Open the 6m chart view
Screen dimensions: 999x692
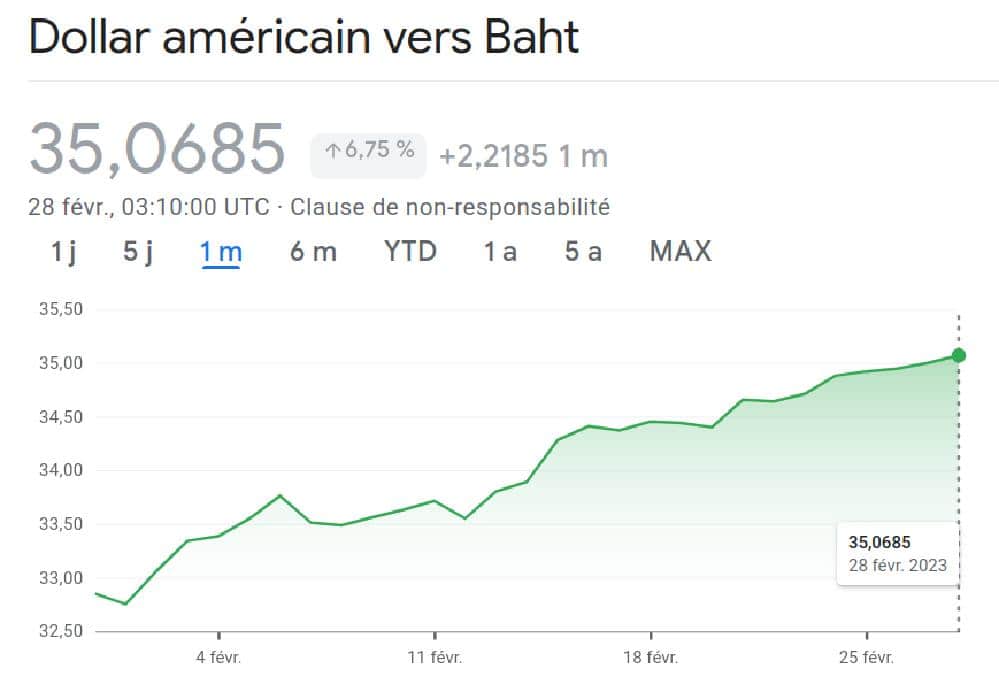[313, 252]
